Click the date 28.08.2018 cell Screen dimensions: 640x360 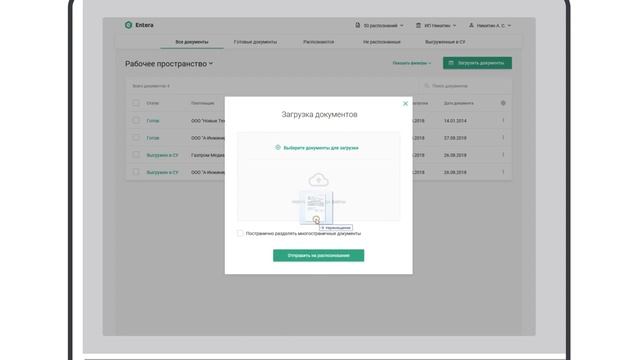tap(455, 172)
